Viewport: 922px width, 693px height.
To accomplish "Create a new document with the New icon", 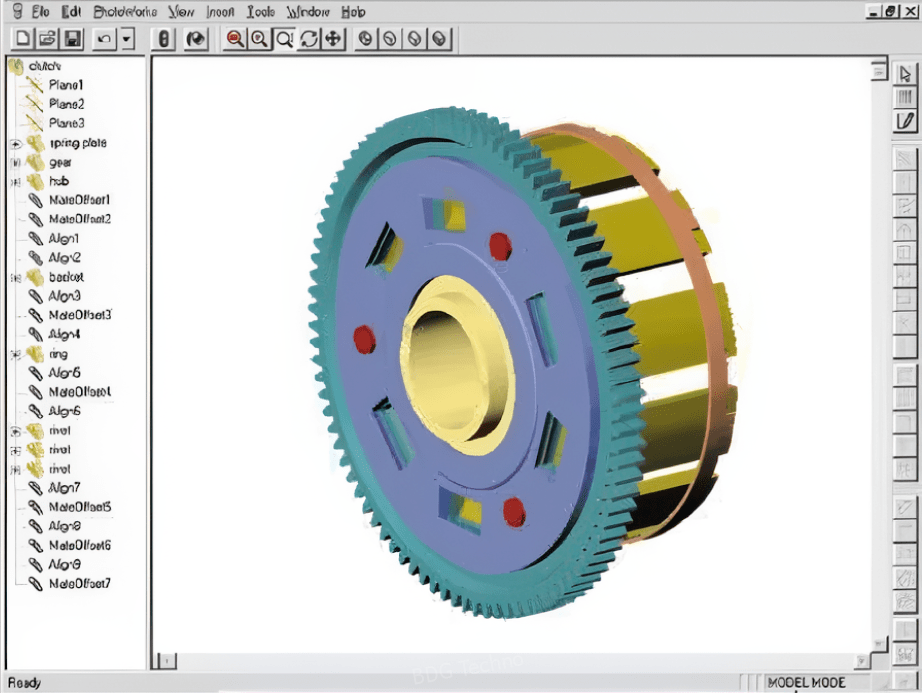I will pos(23,39).
